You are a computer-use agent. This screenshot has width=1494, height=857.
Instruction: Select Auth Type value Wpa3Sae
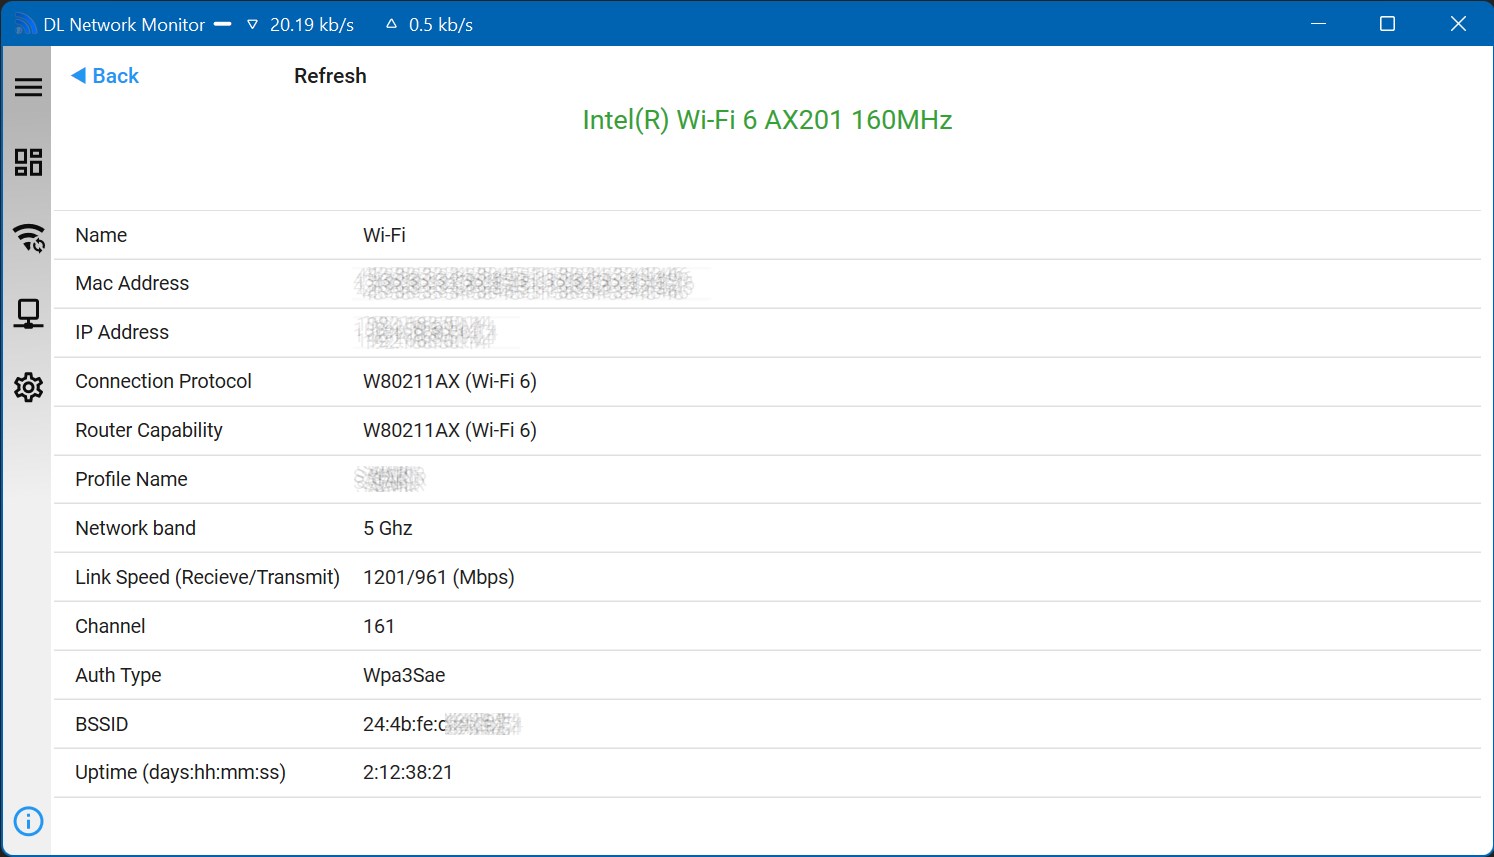pos(404,675)
